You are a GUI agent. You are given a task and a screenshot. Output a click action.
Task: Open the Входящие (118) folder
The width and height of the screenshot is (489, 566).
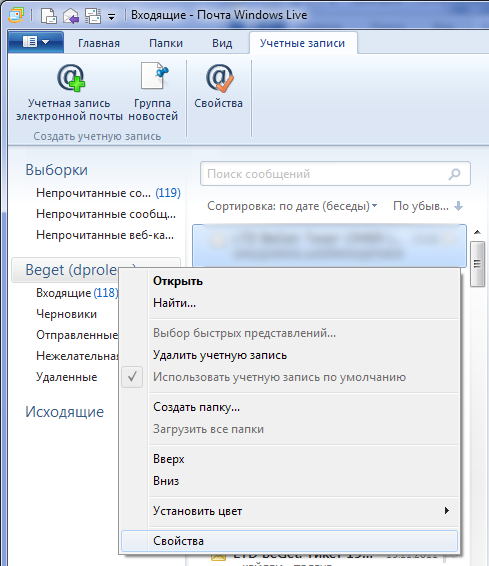pos(77,293)
